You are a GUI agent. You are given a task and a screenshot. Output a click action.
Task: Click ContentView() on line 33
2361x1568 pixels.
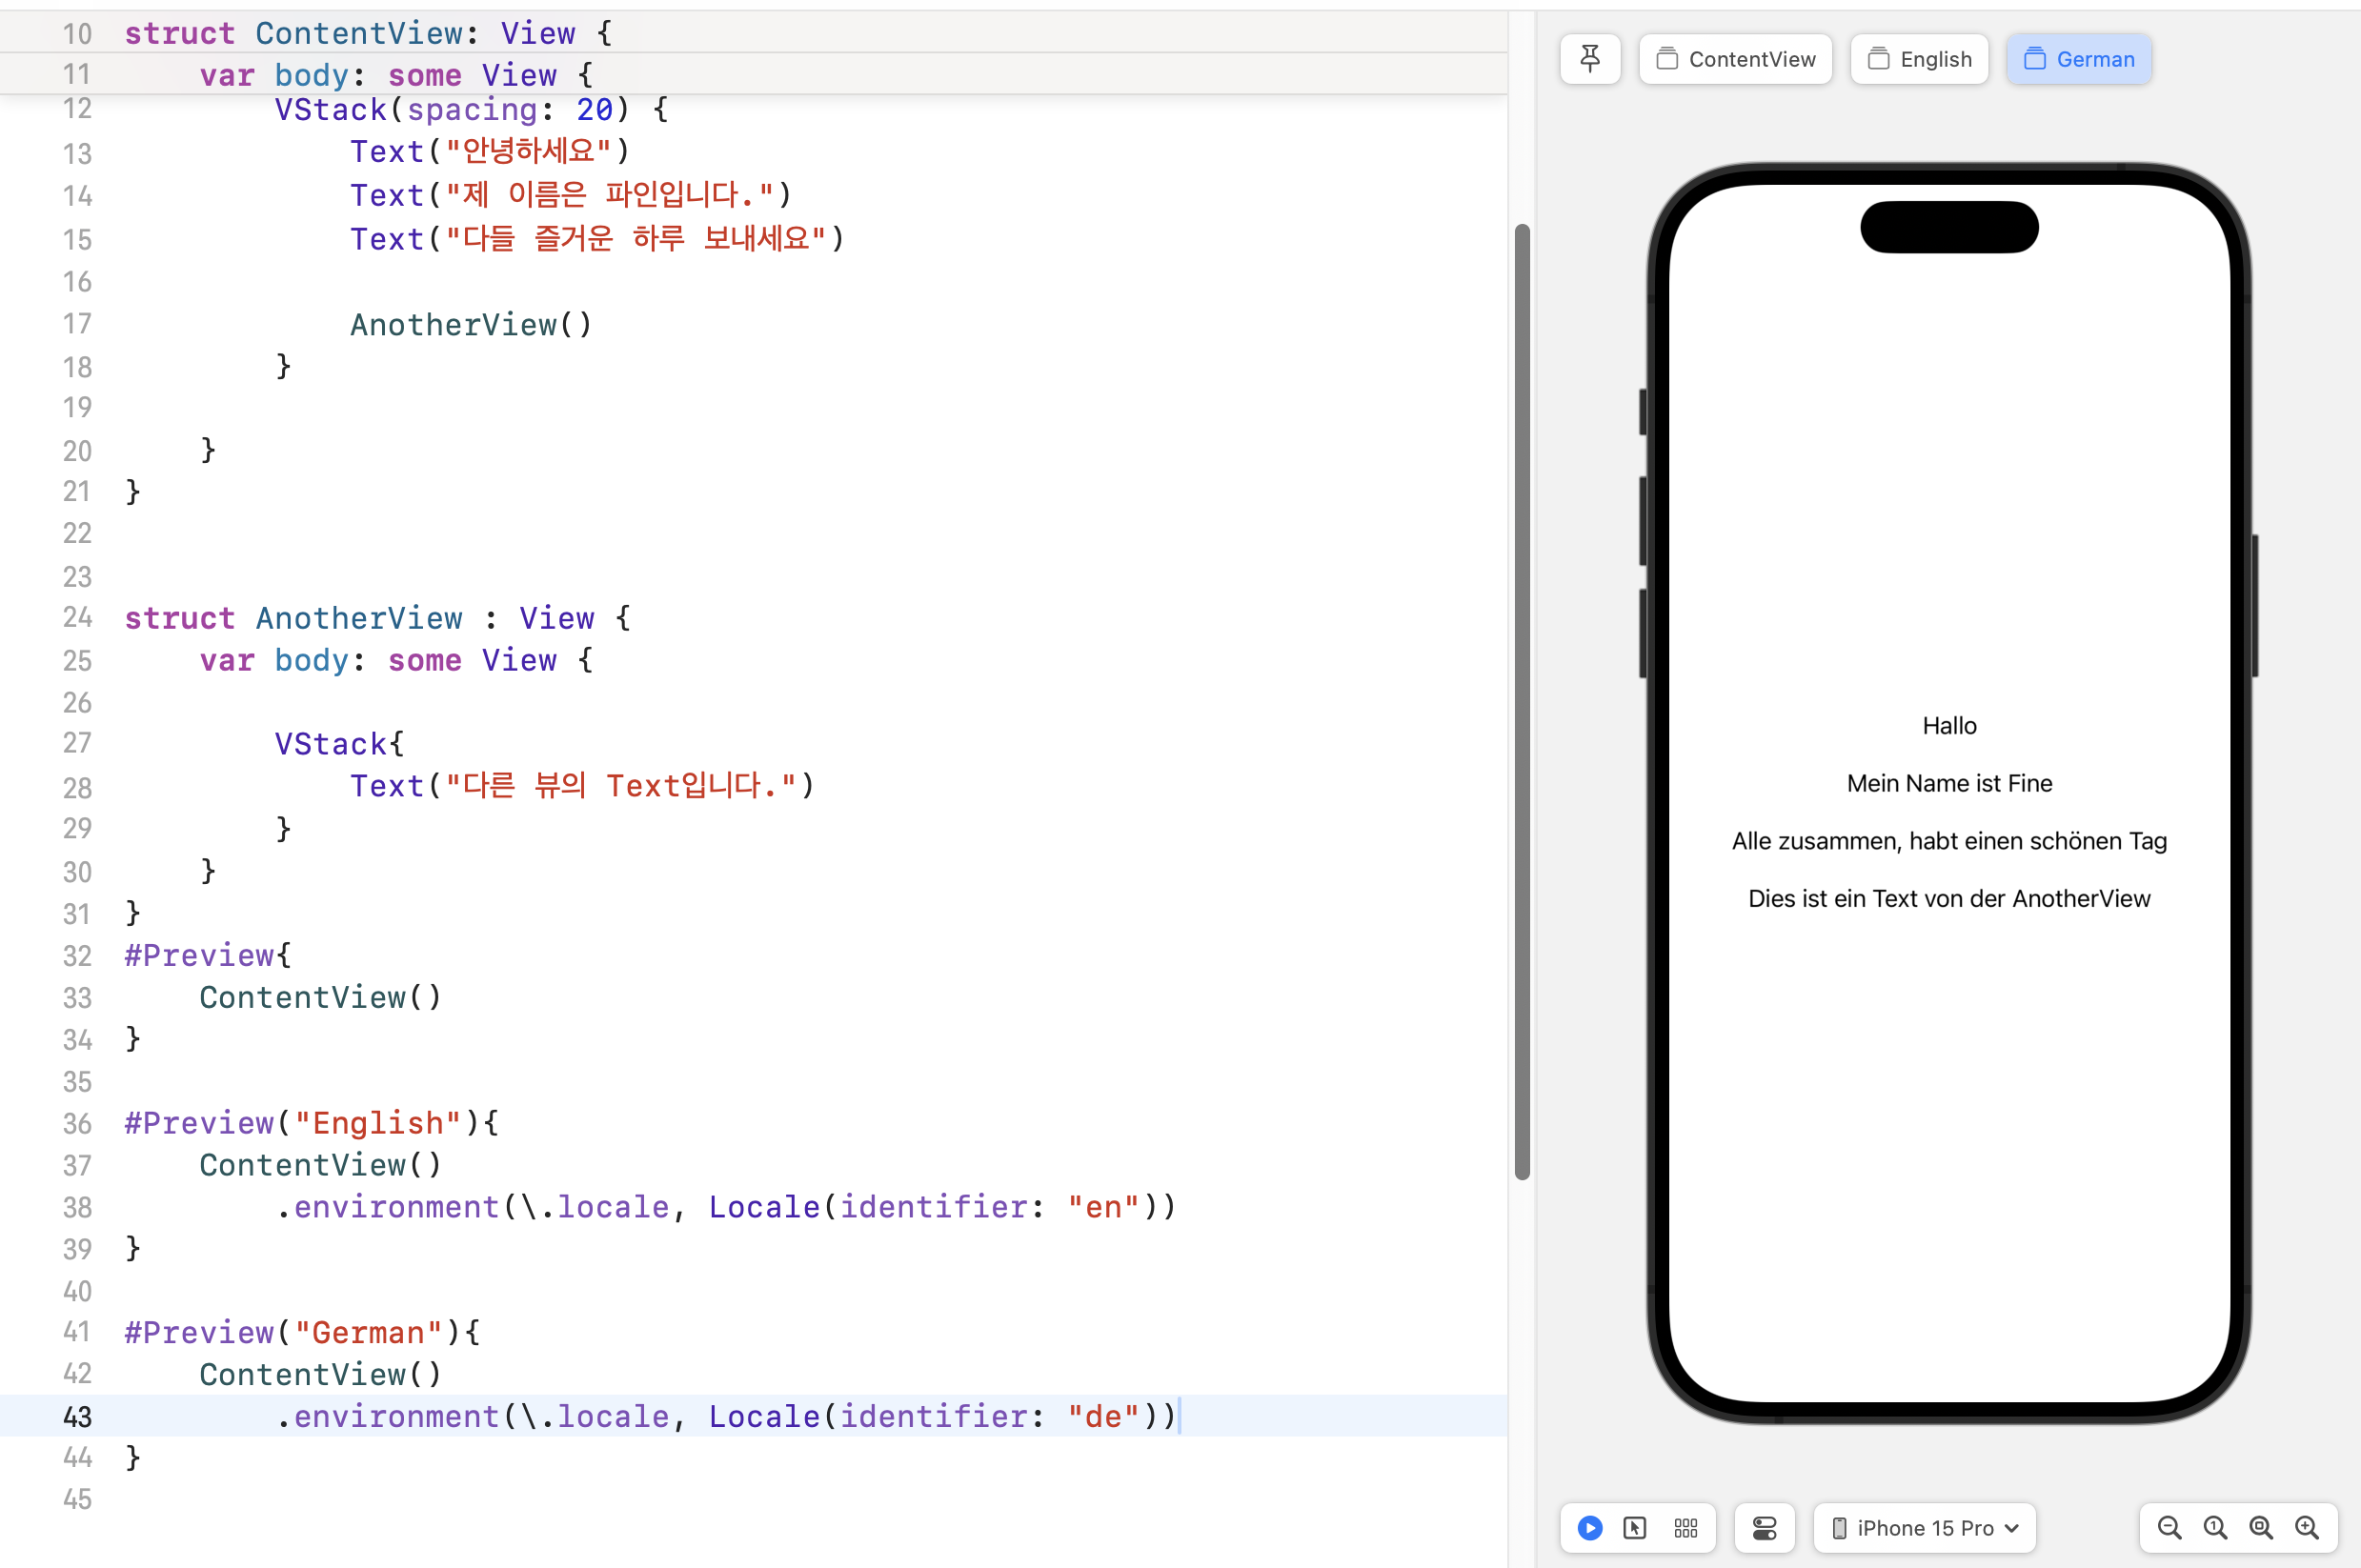click(320, 997)
